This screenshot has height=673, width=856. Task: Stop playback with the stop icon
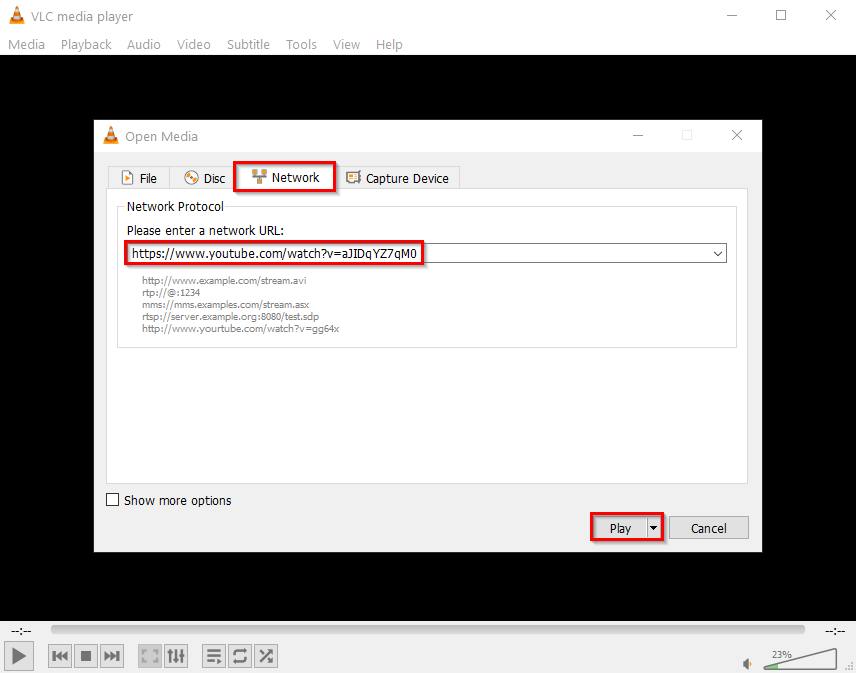pos(86,656)
